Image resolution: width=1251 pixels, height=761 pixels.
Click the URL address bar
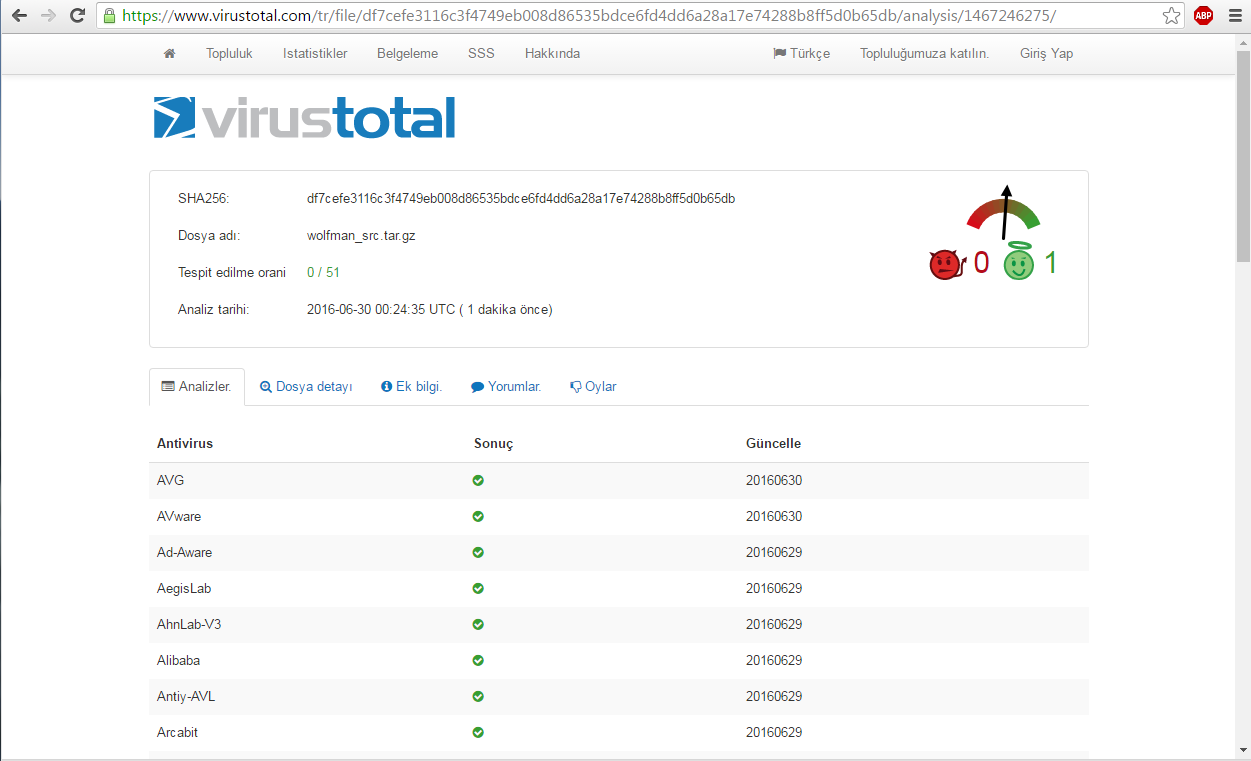point(630,16)
